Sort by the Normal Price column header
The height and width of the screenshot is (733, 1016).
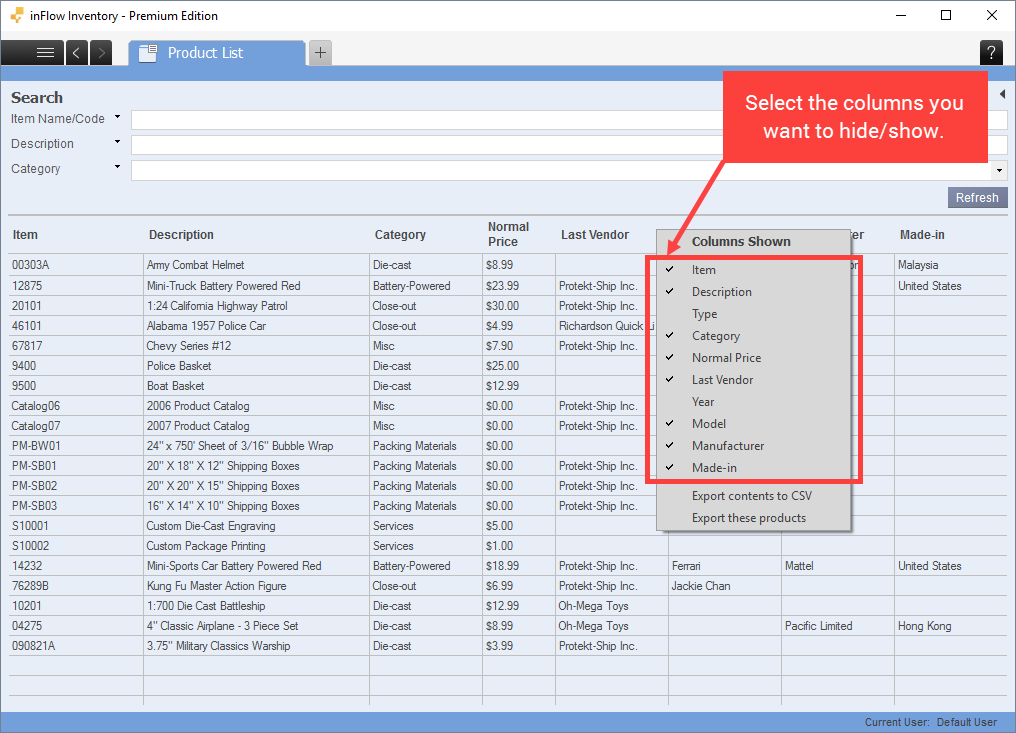point(509,234)
